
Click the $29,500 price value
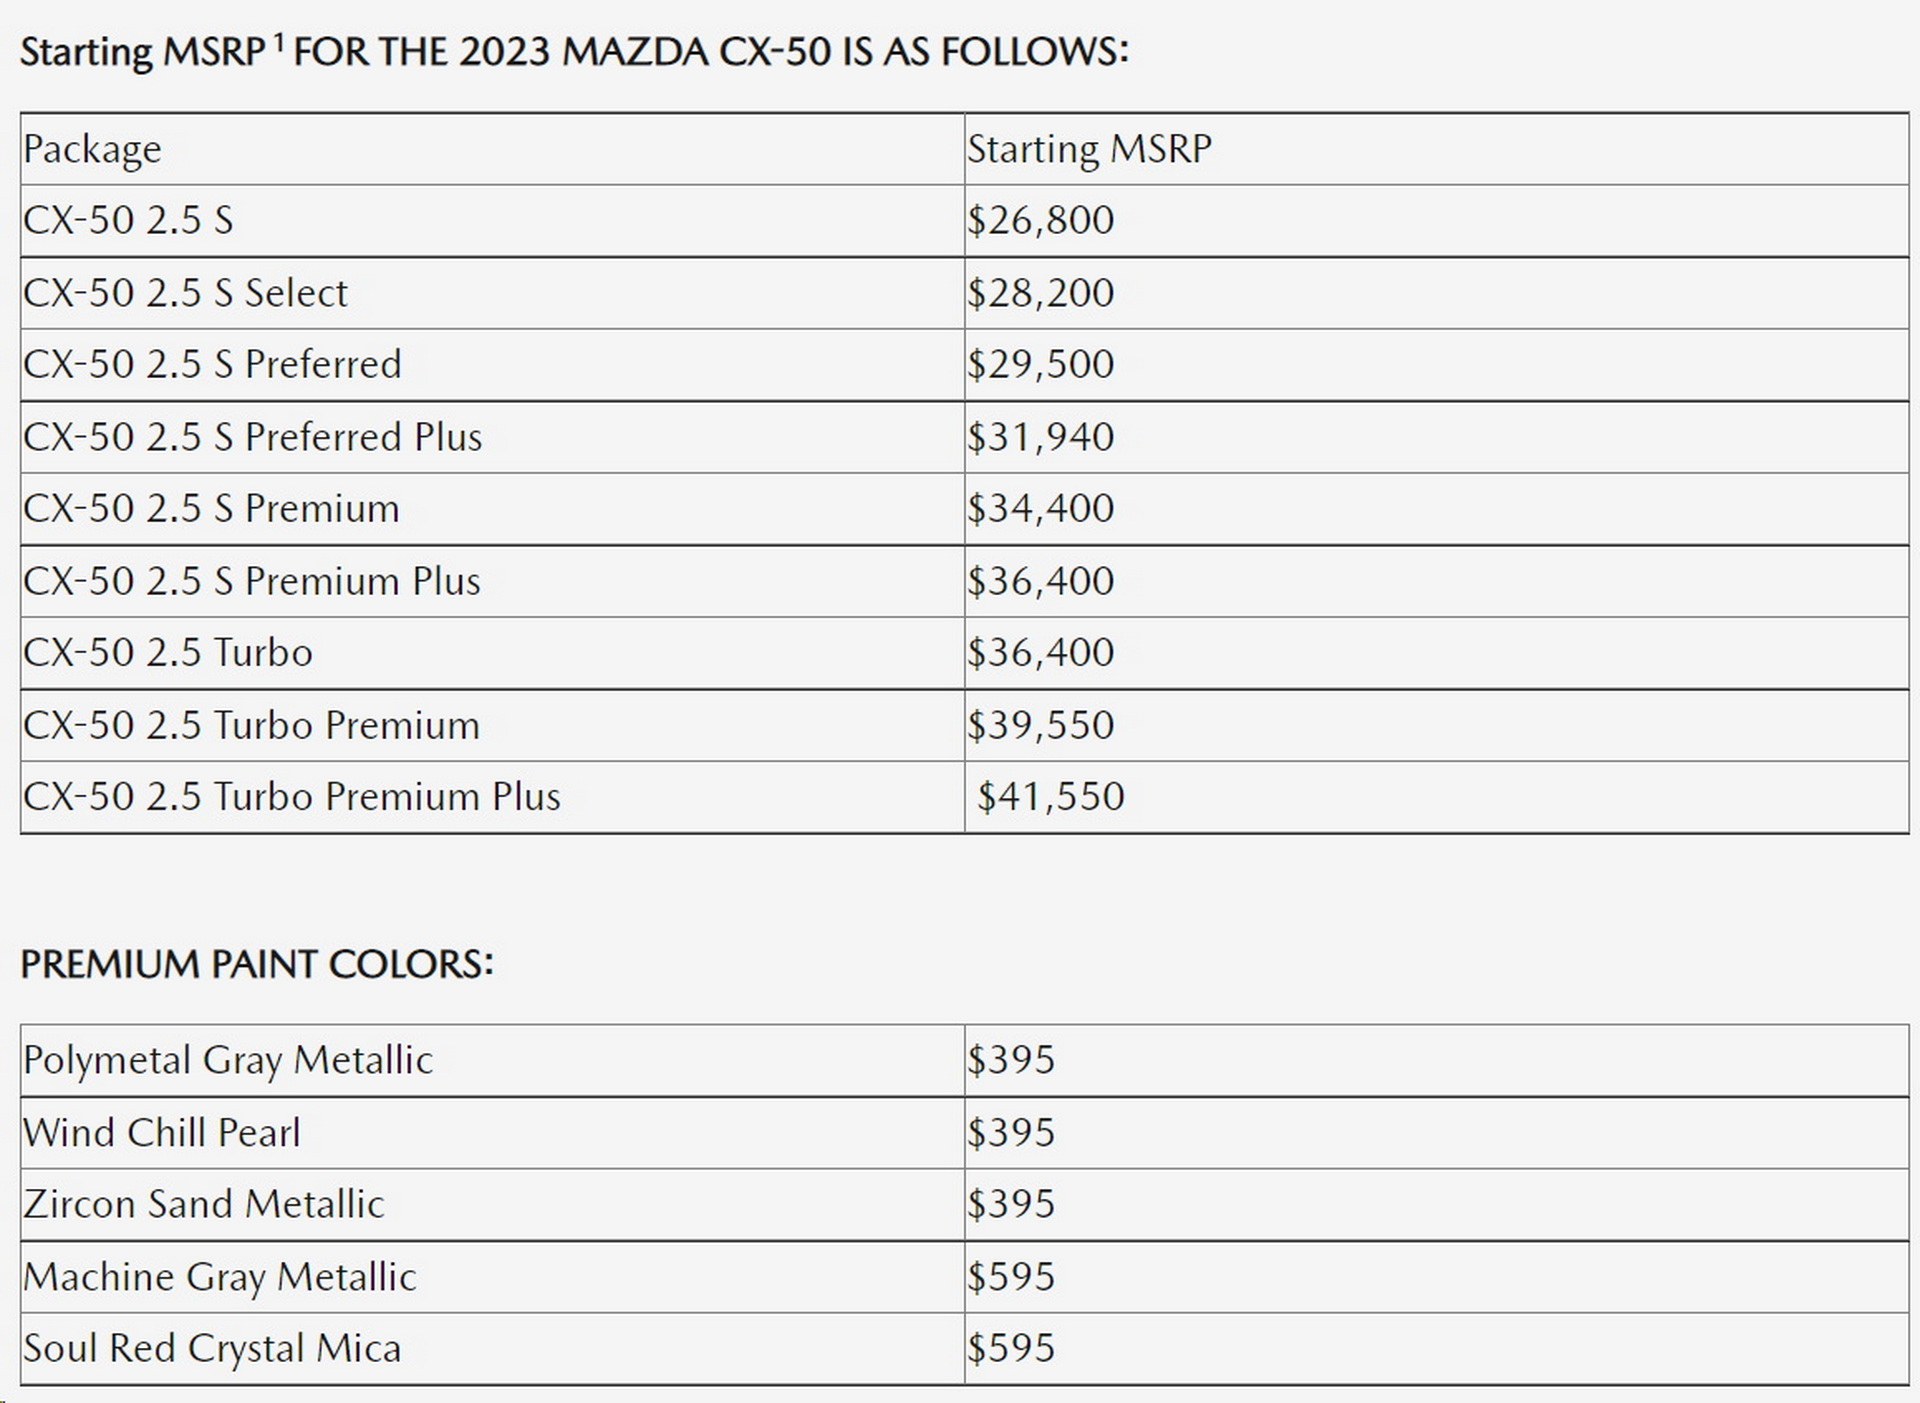(1040, 365)
